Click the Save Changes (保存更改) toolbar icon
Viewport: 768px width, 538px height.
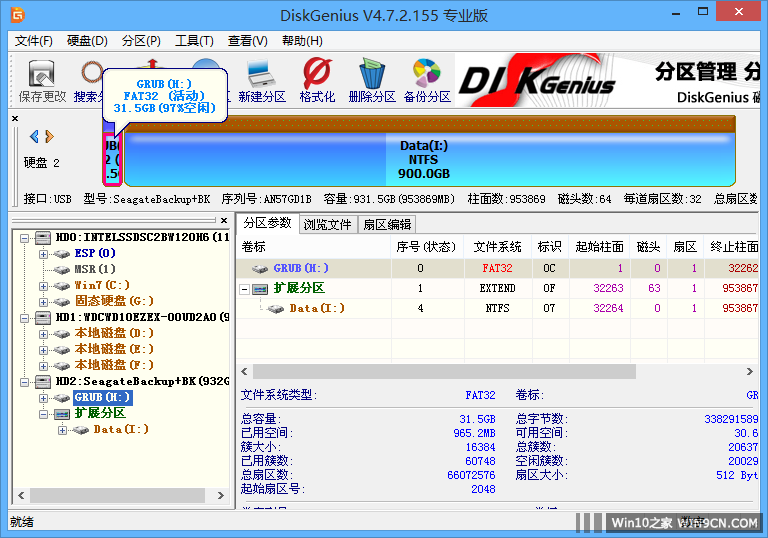[42, 80]
